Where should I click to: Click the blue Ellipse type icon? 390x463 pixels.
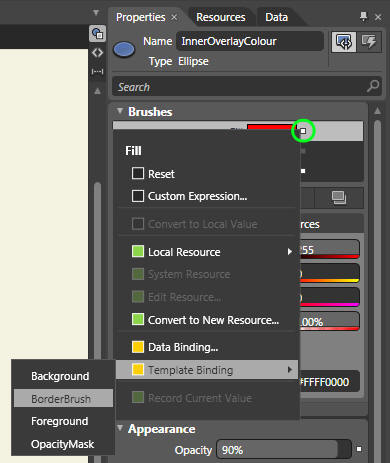tap(124, 50)
